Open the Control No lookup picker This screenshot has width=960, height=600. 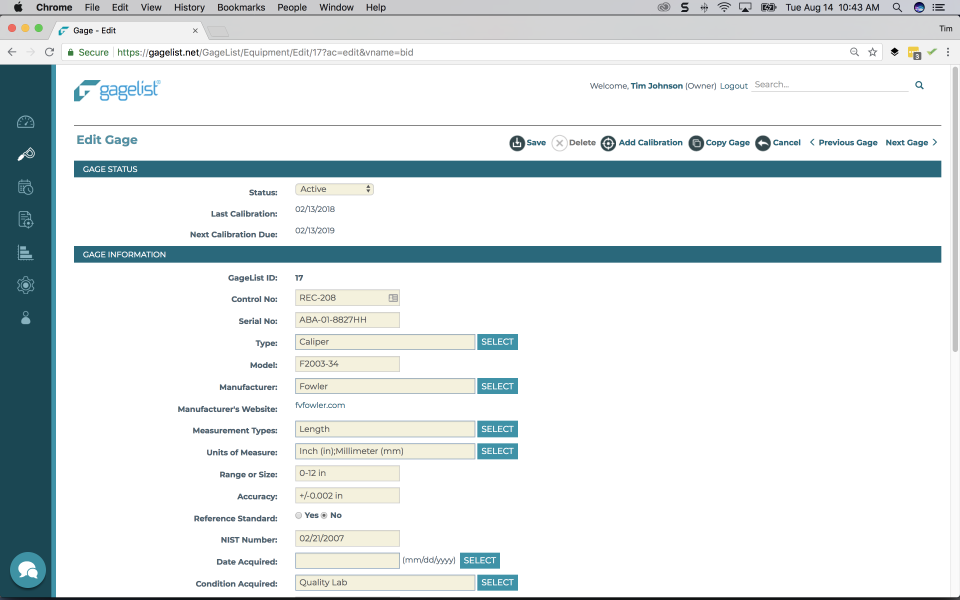click(392, 297)
